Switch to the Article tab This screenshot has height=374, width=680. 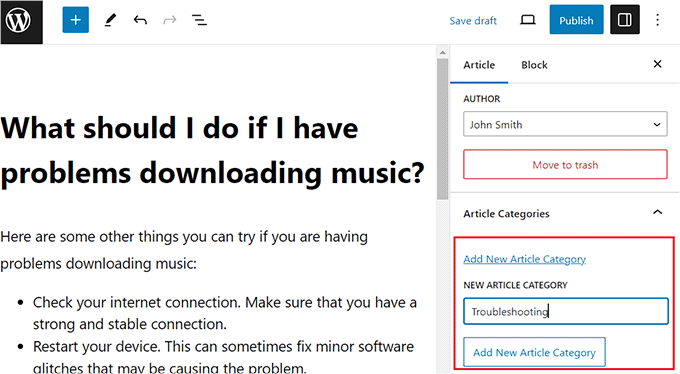pyautogui.click(x=479, y=65)
